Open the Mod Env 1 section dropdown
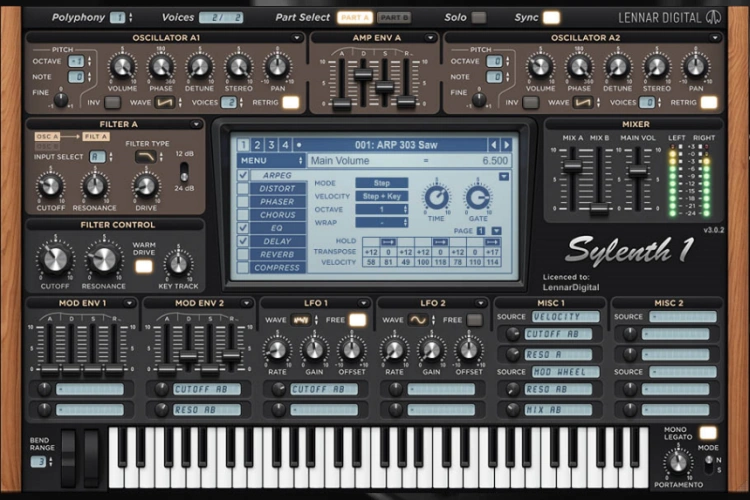The image size is (750, 500). (129, 303)
